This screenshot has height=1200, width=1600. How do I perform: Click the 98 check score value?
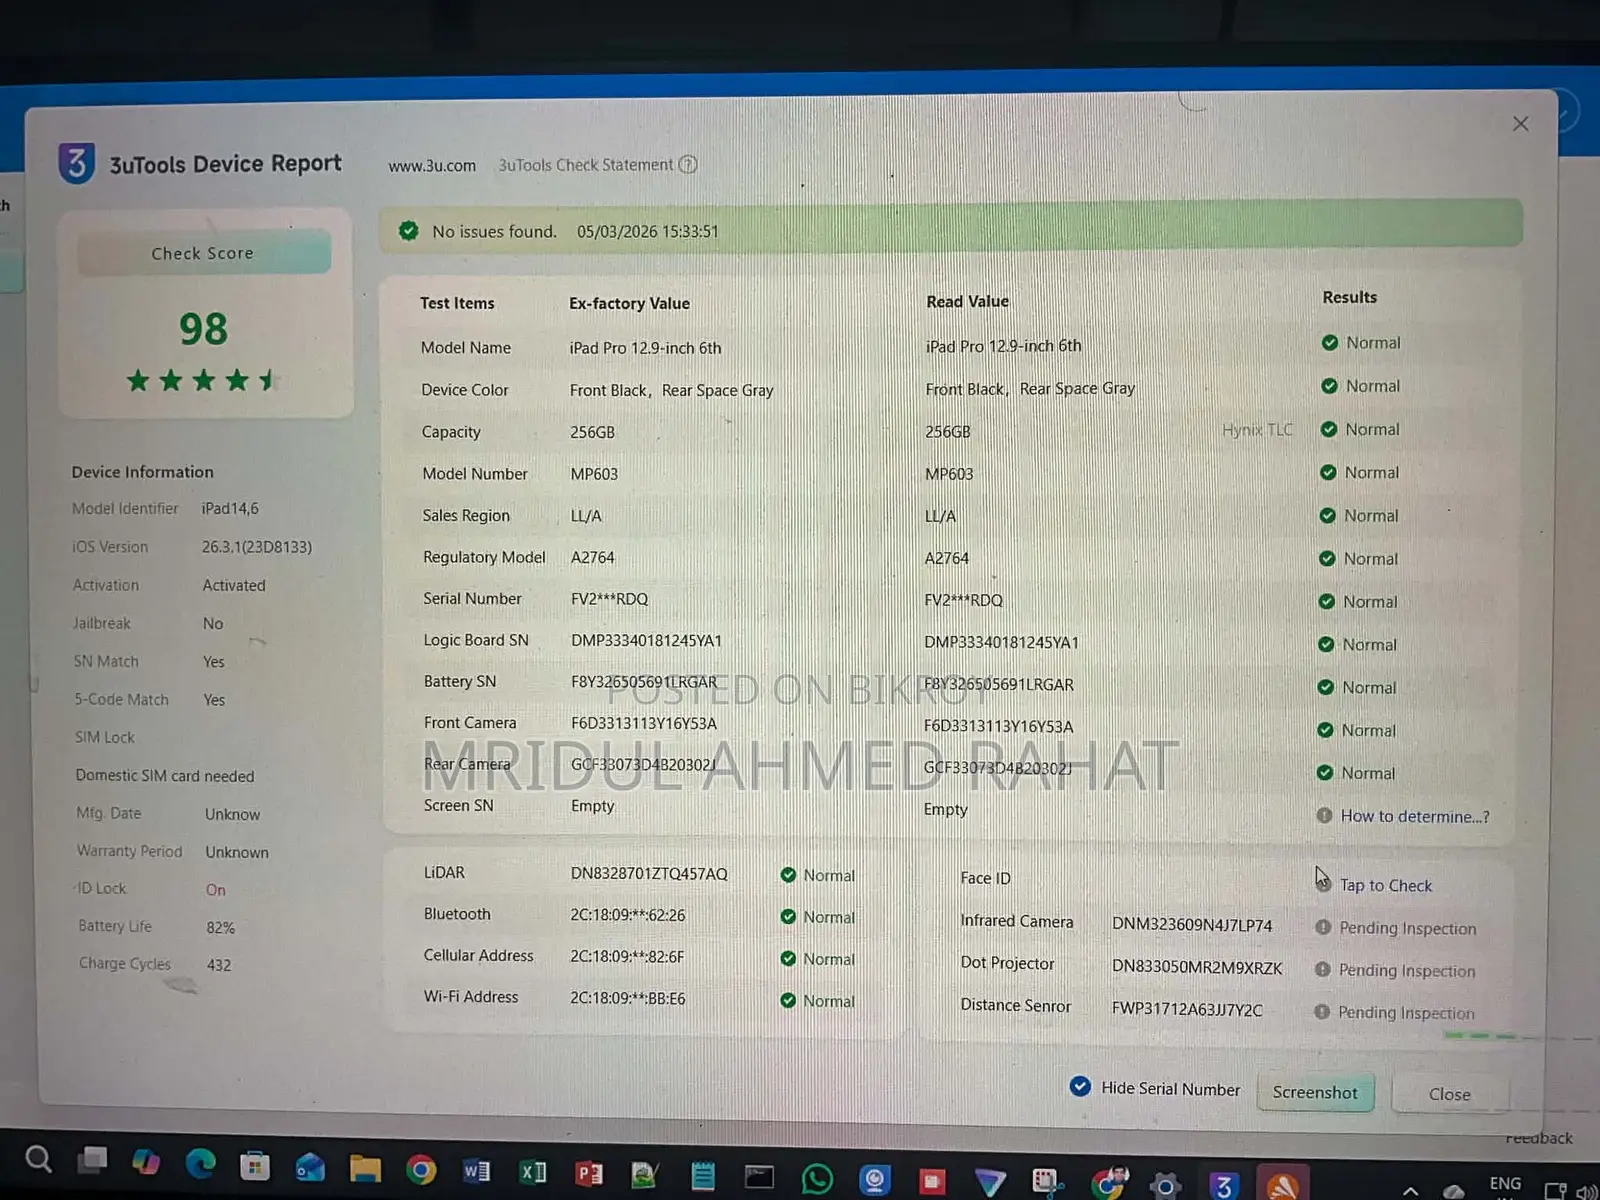pos(203,328)
